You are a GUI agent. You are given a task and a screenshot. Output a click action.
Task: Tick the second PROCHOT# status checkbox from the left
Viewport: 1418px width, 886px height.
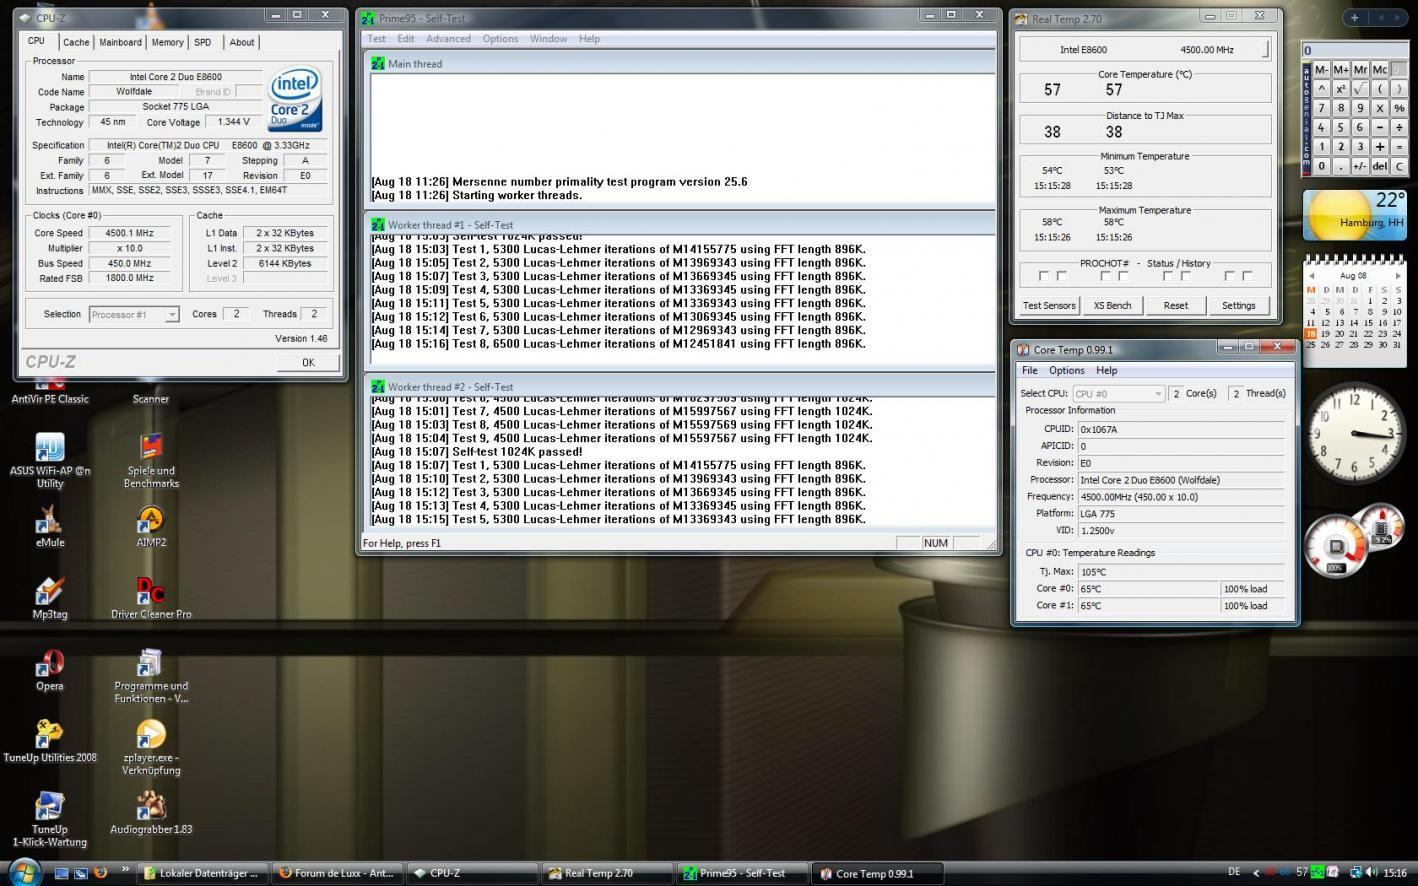1062,276
